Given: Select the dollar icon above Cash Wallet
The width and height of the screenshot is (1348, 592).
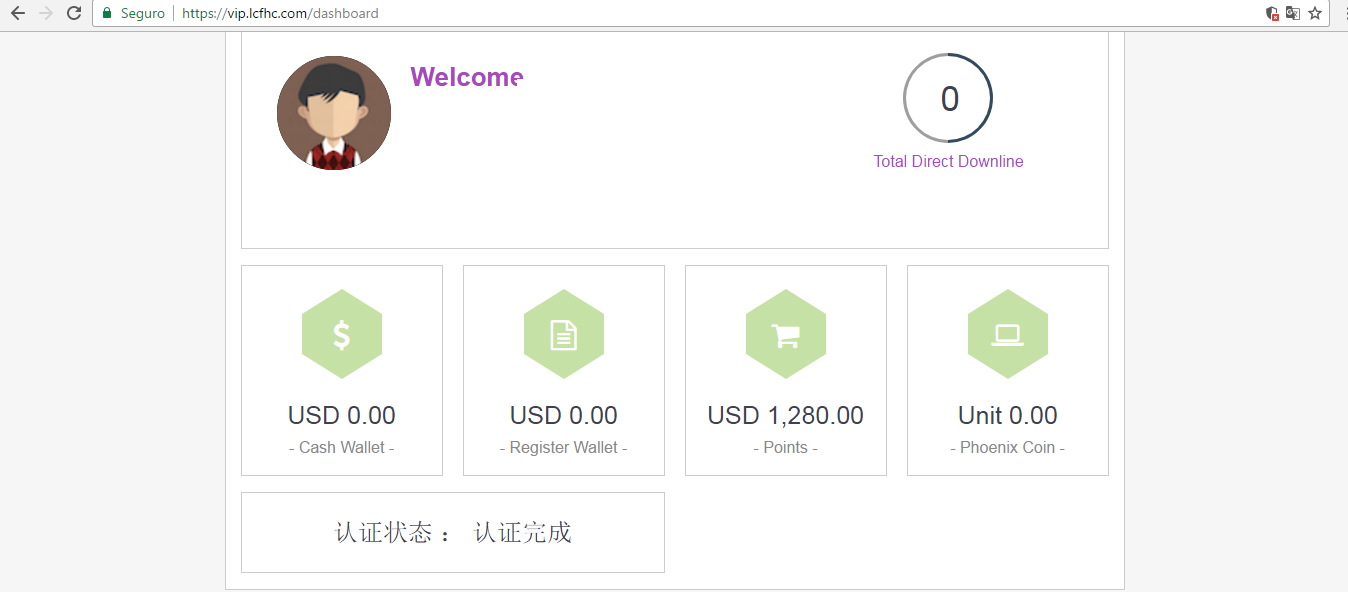Looking at the screenshot, I should point(342,334).
